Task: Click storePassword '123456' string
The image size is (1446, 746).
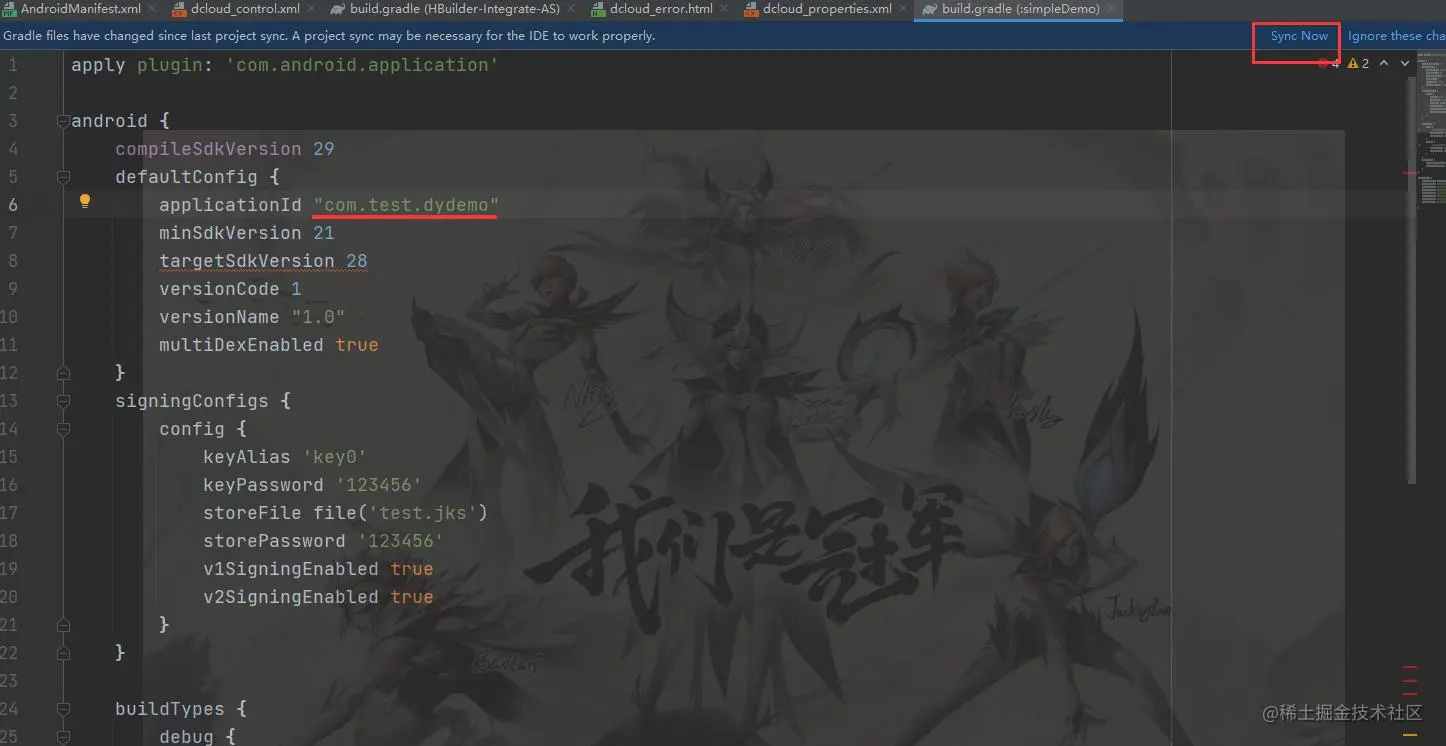Action: (400, 541)
